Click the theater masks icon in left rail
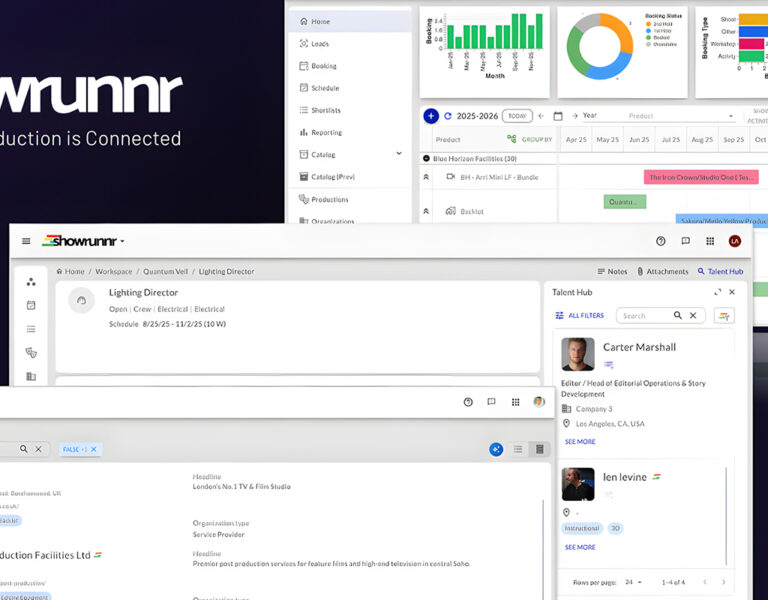This screenshot has width=768, height=600. pyautogui.click(x=31, y=353)
